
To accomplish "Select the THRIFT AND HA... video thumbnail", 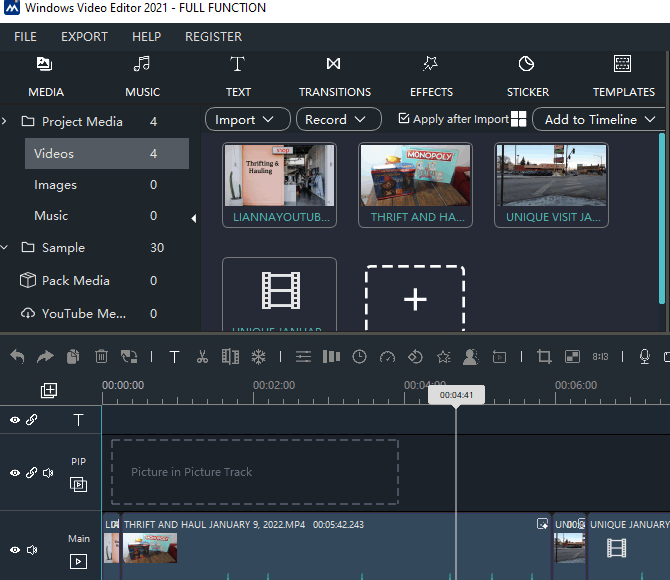I will (x=415, y=185).
